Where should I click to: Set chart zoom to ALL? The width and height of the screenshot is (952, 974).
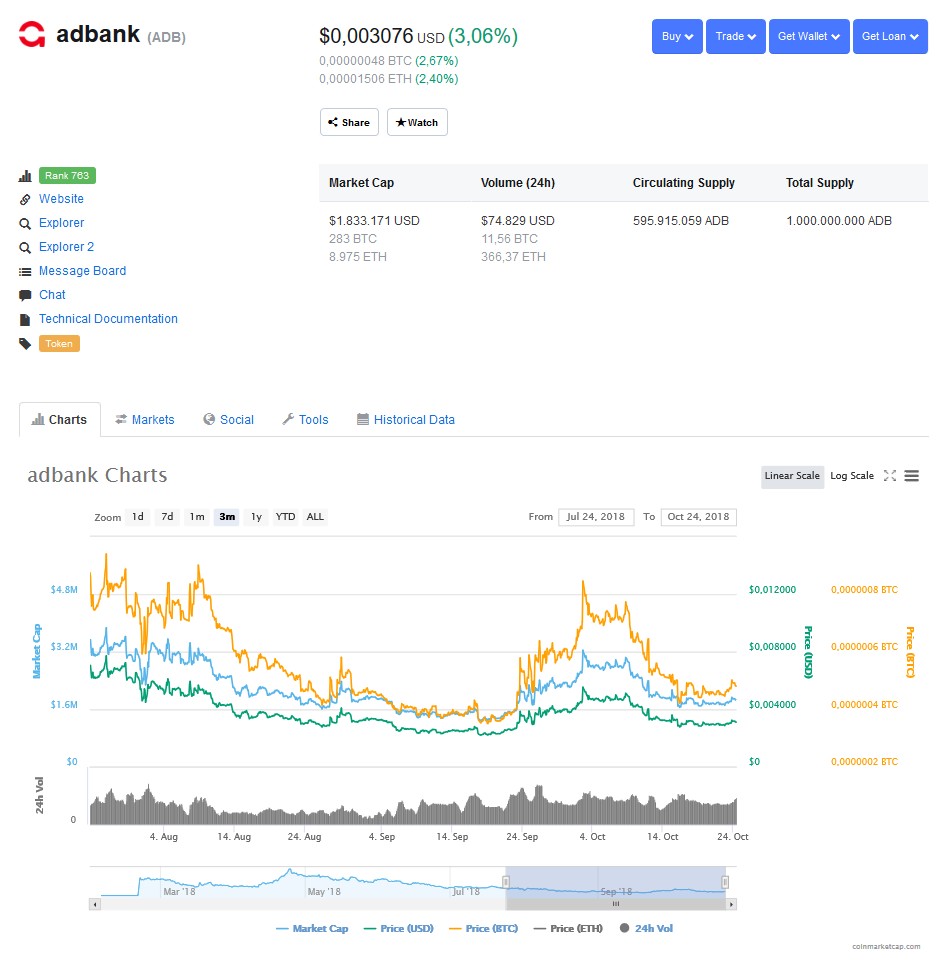pyautogui.click(x=315, y=517)
